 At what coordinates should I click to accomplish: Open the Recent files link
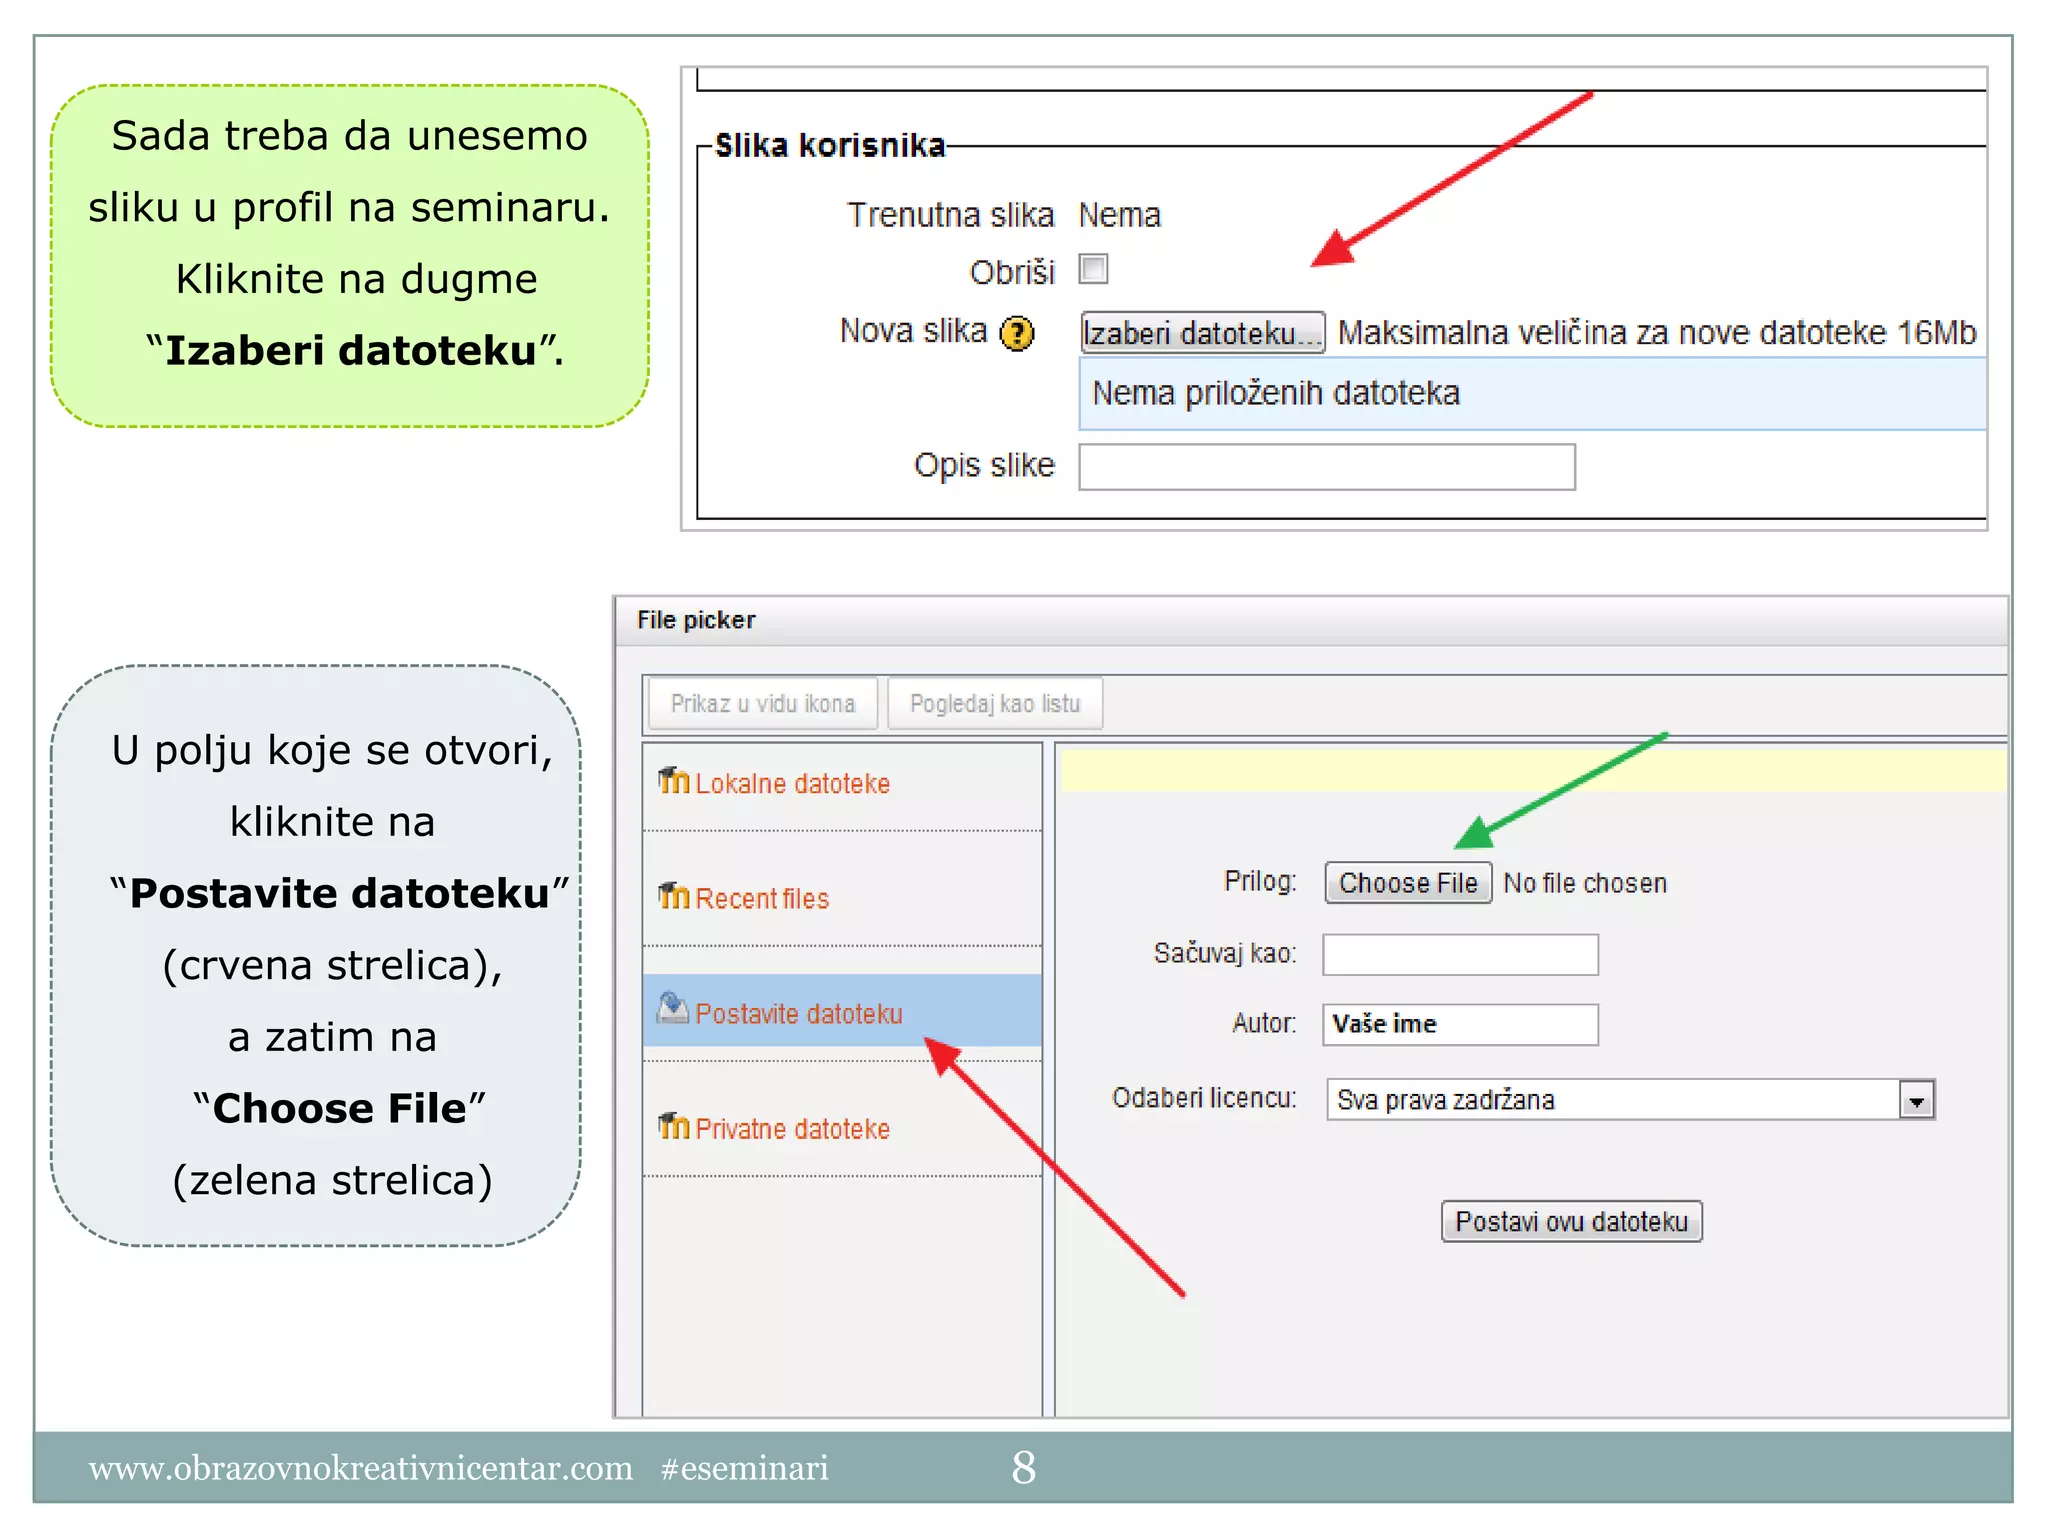762,899
